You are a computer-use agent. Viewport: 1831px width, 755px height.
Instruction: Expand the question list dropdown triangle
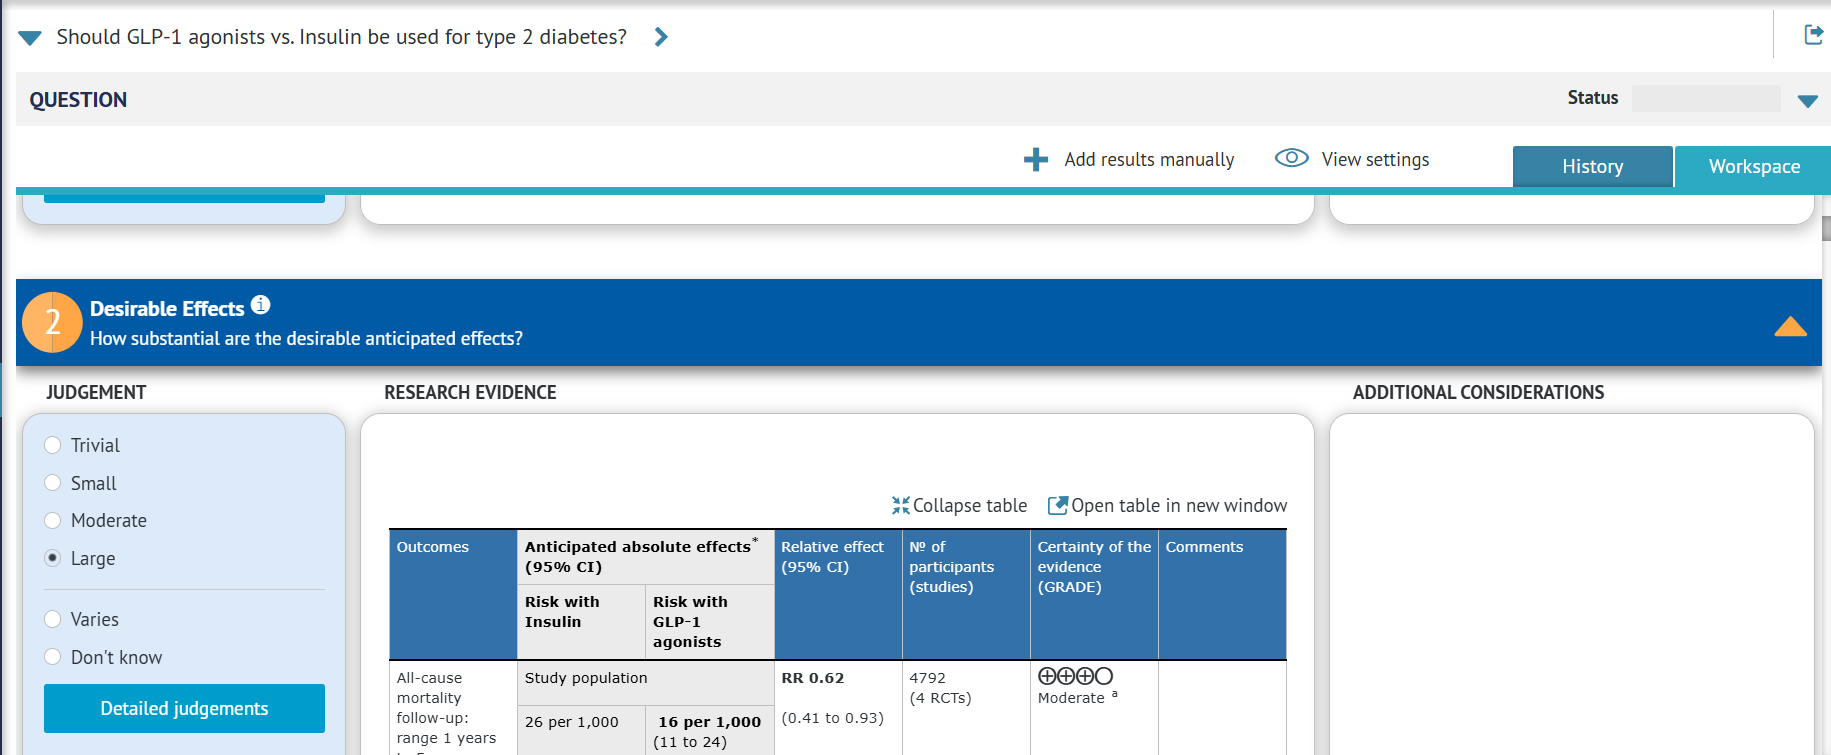30,38
